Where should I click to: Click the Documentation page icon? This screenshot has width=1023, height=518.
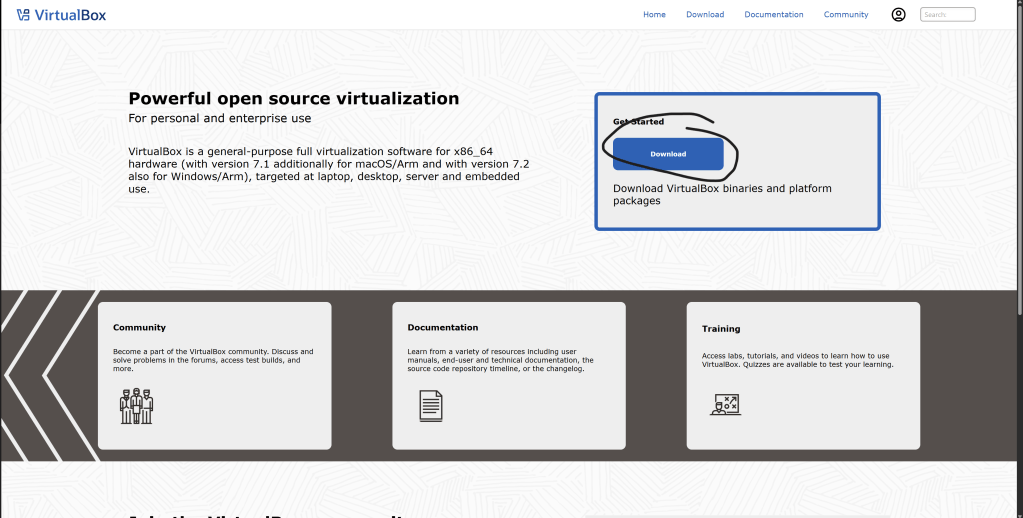(430, 405)
